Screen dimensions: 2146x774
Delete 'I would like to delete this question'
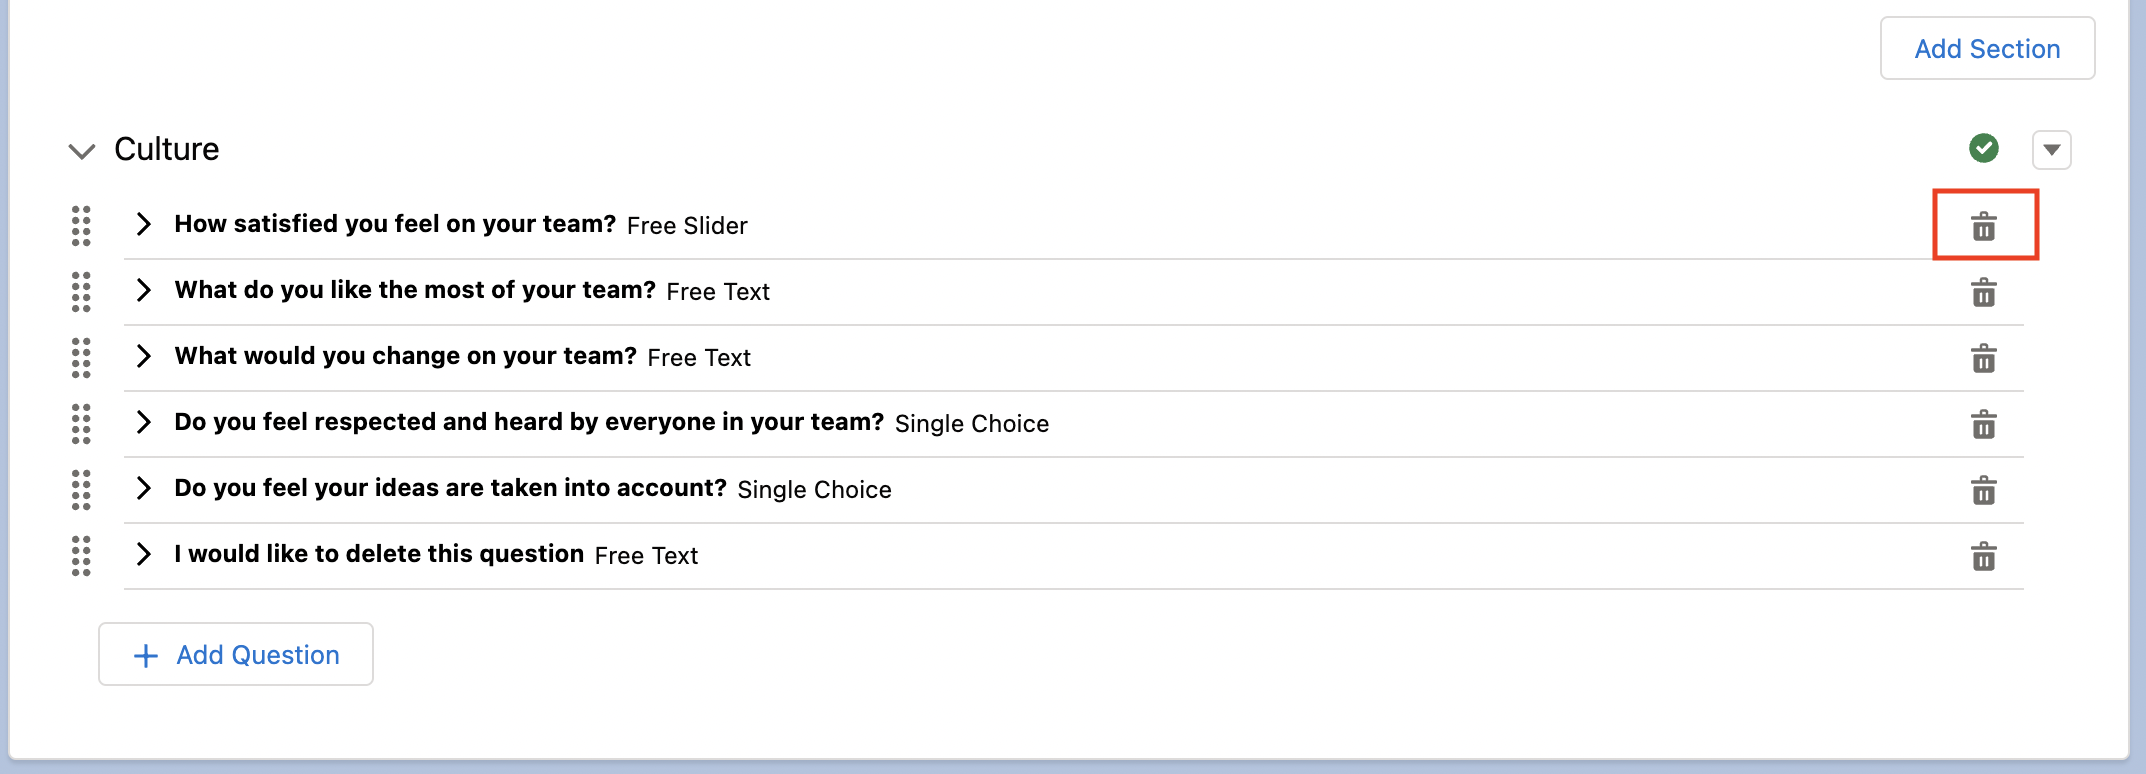coord(1984,556)
